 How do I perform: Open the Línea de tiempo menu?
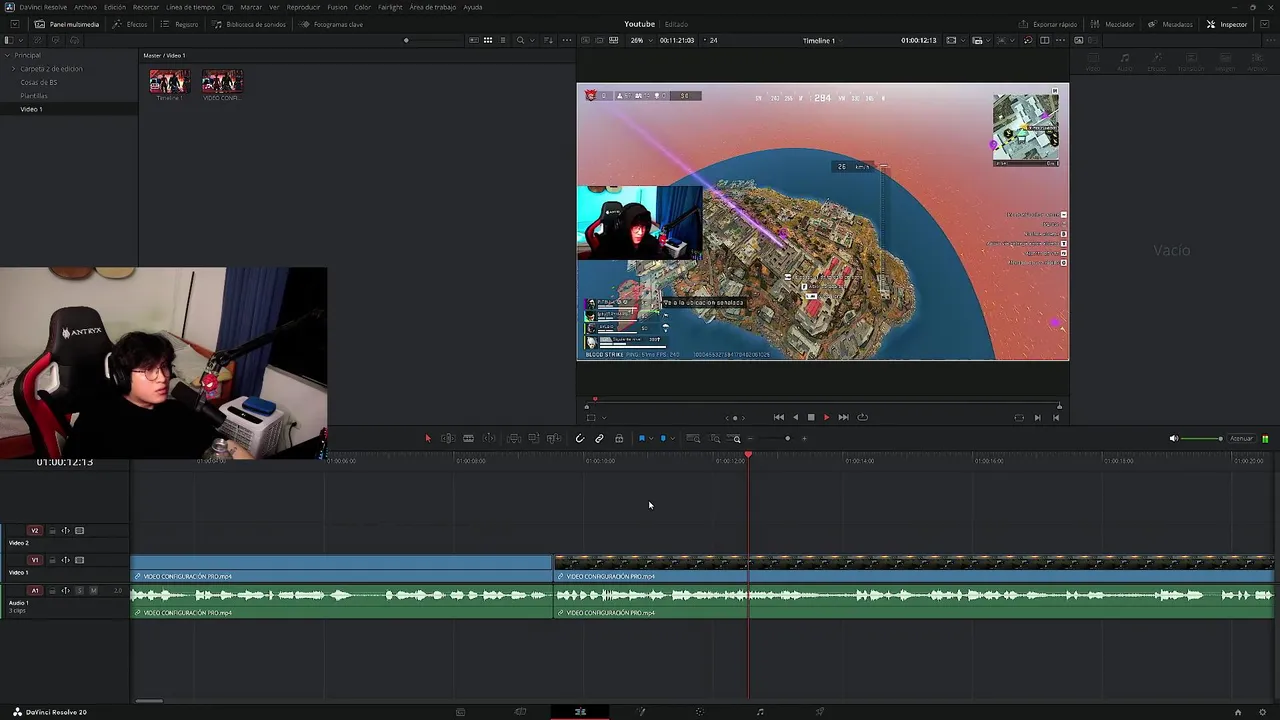pyautogui.click(x=190, y=7)
